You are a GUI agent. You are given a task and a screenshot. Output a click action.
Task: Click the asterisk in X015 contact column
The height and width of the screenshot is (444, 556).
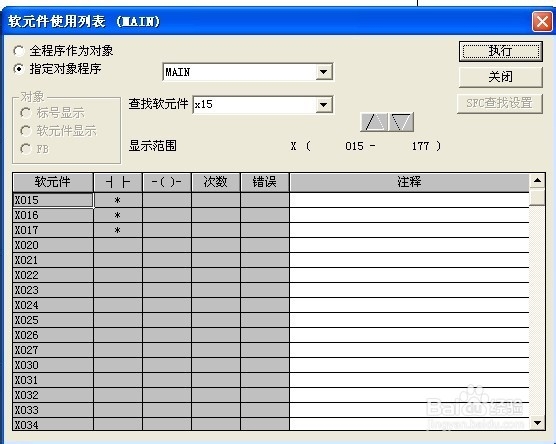(x=118, y=201)
